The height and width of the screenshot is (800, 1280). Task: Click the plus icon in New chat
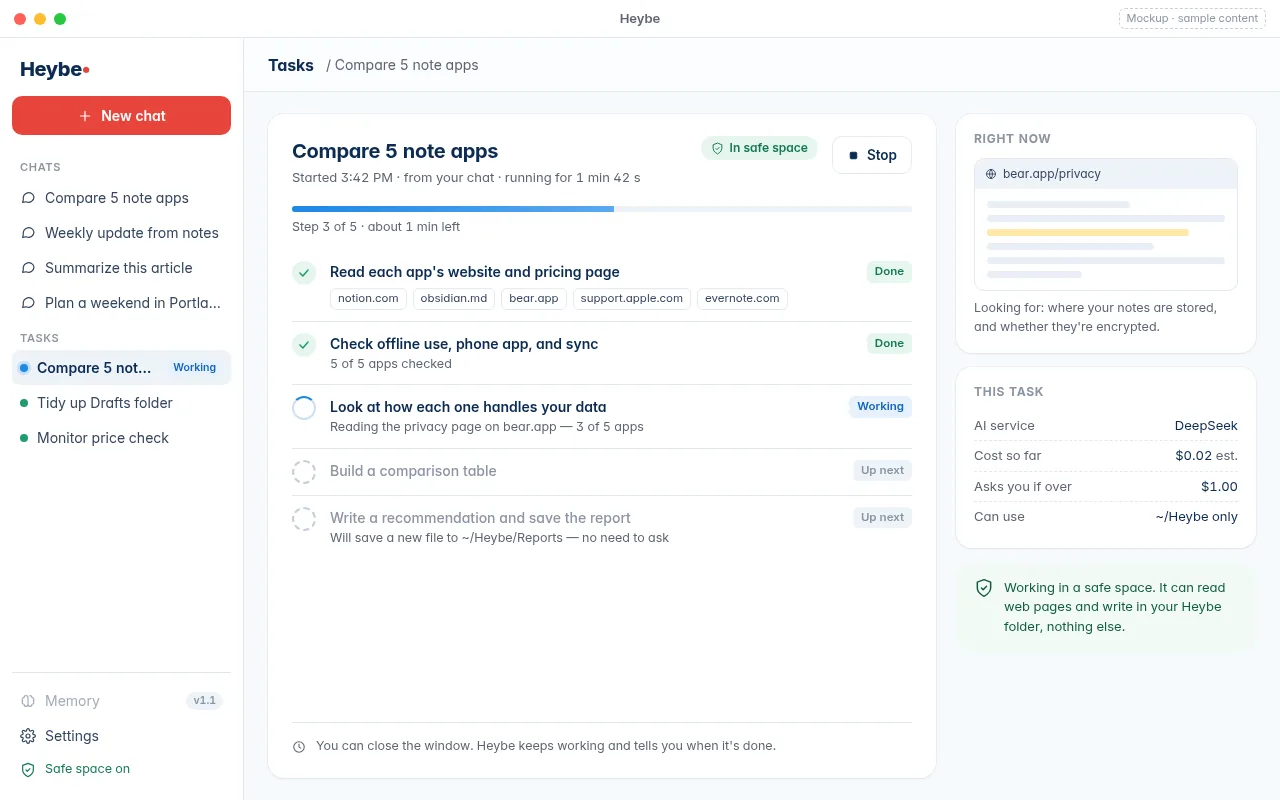click(85, 116)
